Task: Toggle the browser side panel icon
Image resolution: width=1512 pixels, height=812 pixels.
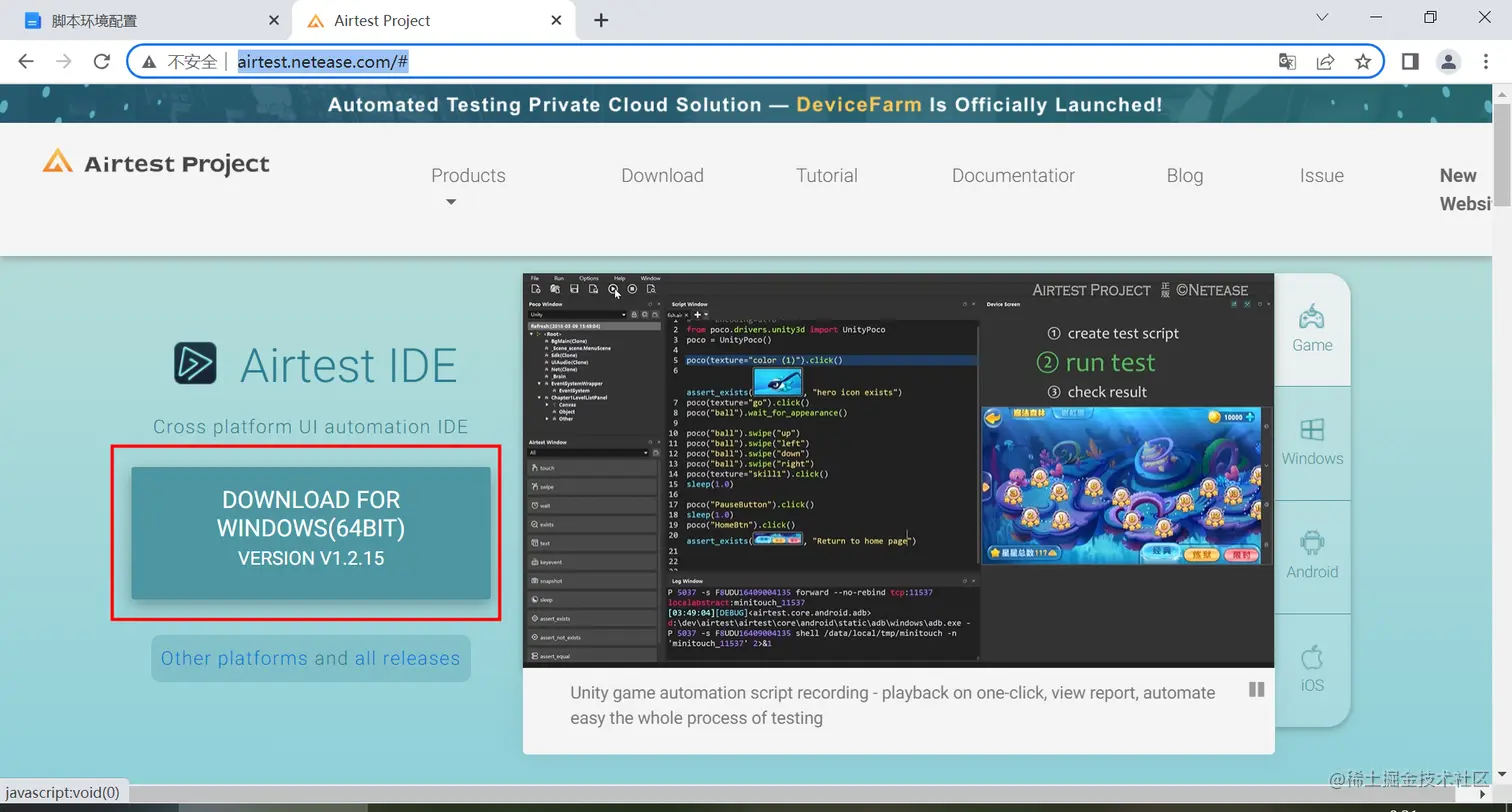Action: (x=1410, y=62)
